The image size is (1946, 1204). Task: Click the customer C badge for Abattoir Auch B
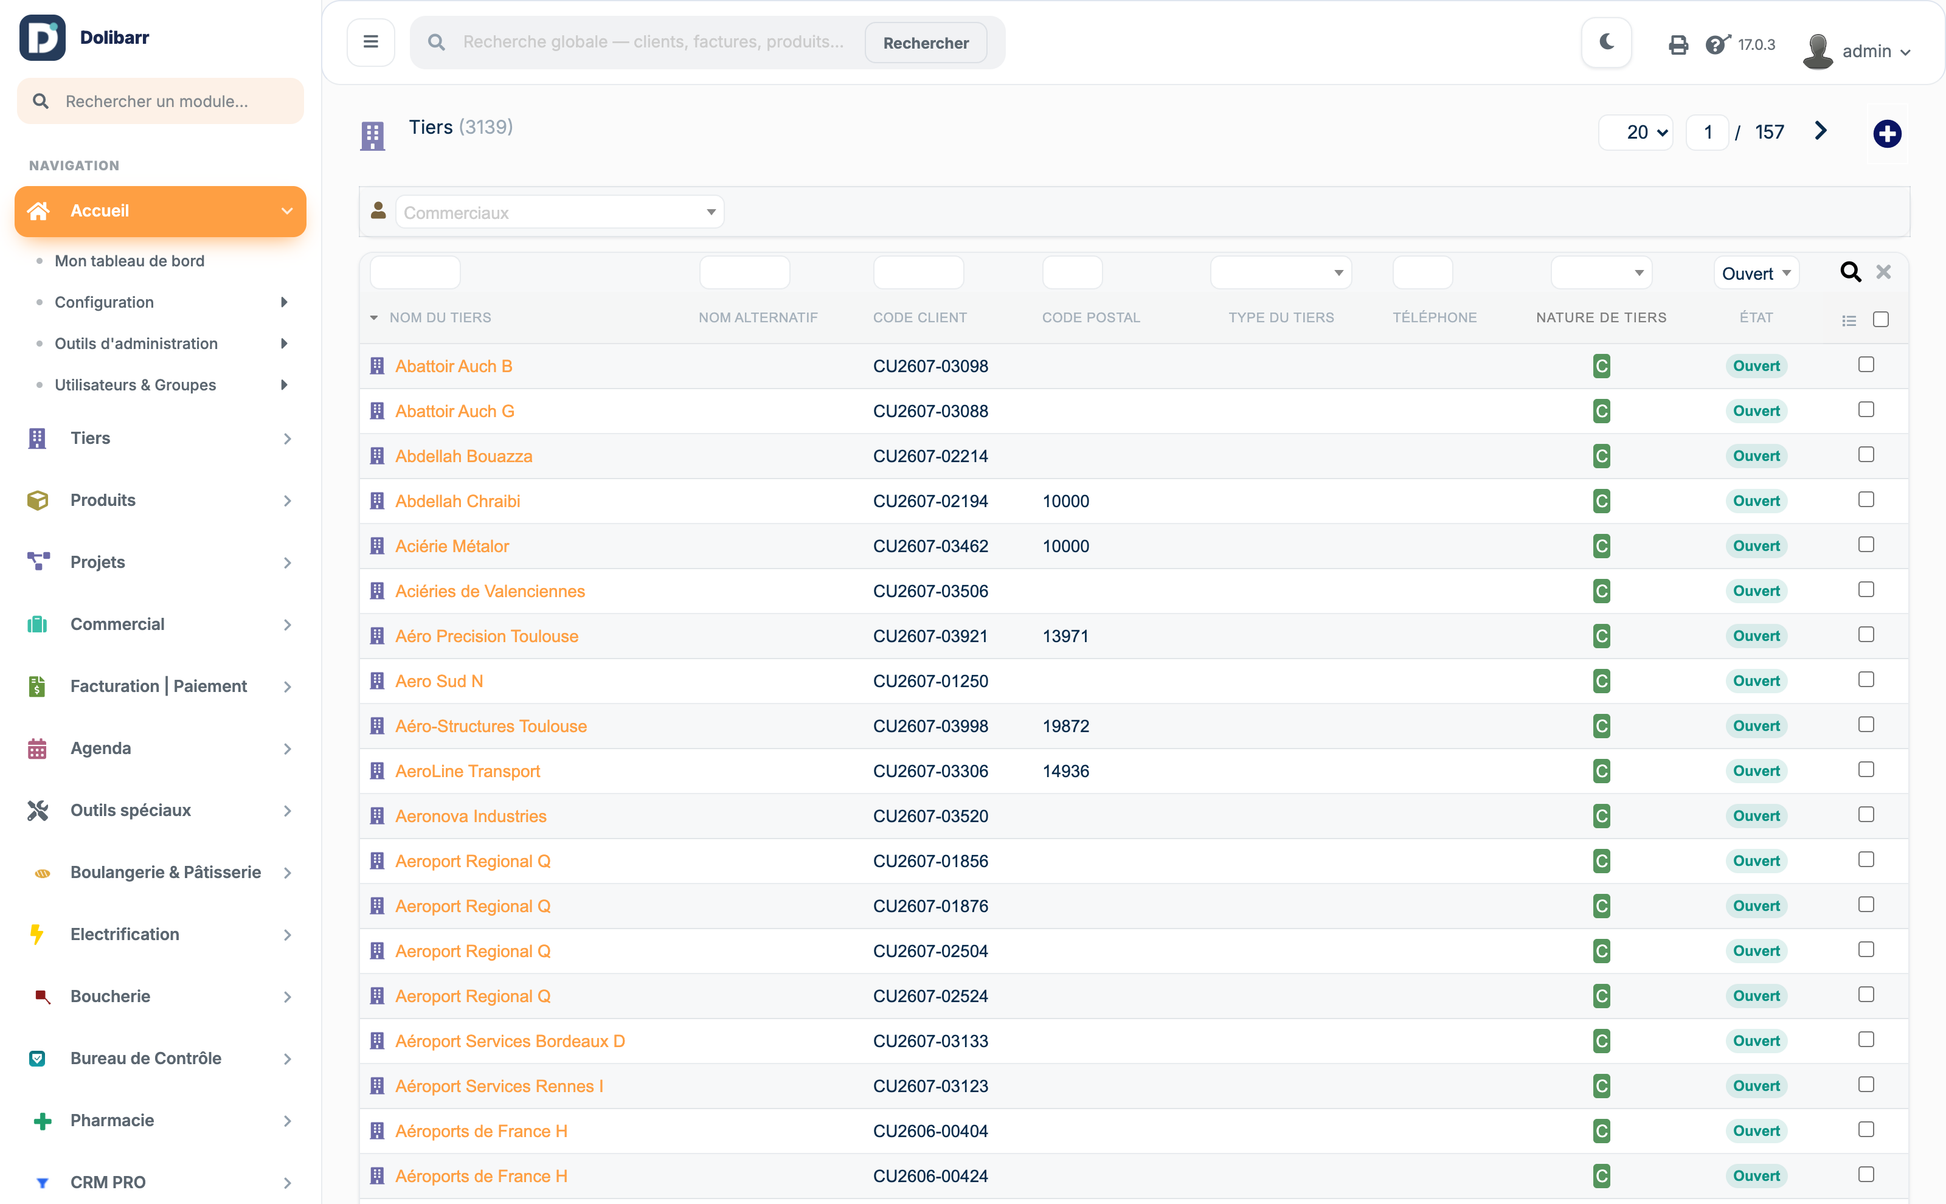(1601, 366)
